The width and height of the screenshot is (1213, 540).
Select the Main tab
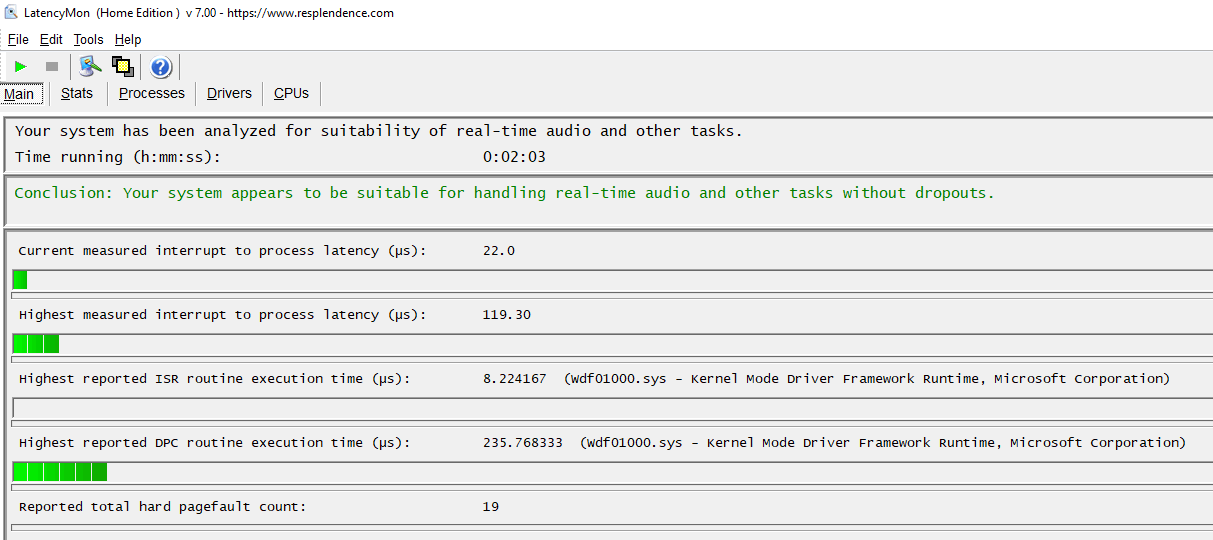click(19, 94)
